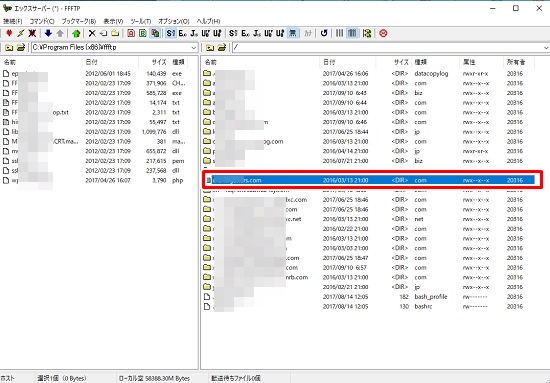The width and height of the screenshot is (550, 383).
Task: Click the Quick Connect lightning icon
Action: tap(21, 33)
